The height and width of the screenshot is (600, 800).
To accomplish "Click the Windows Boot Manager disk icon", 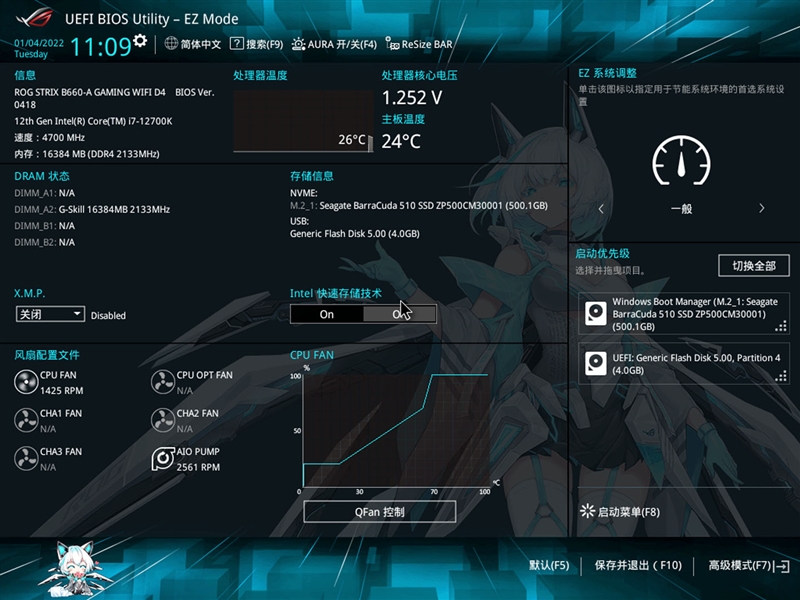I will point(596,313).
